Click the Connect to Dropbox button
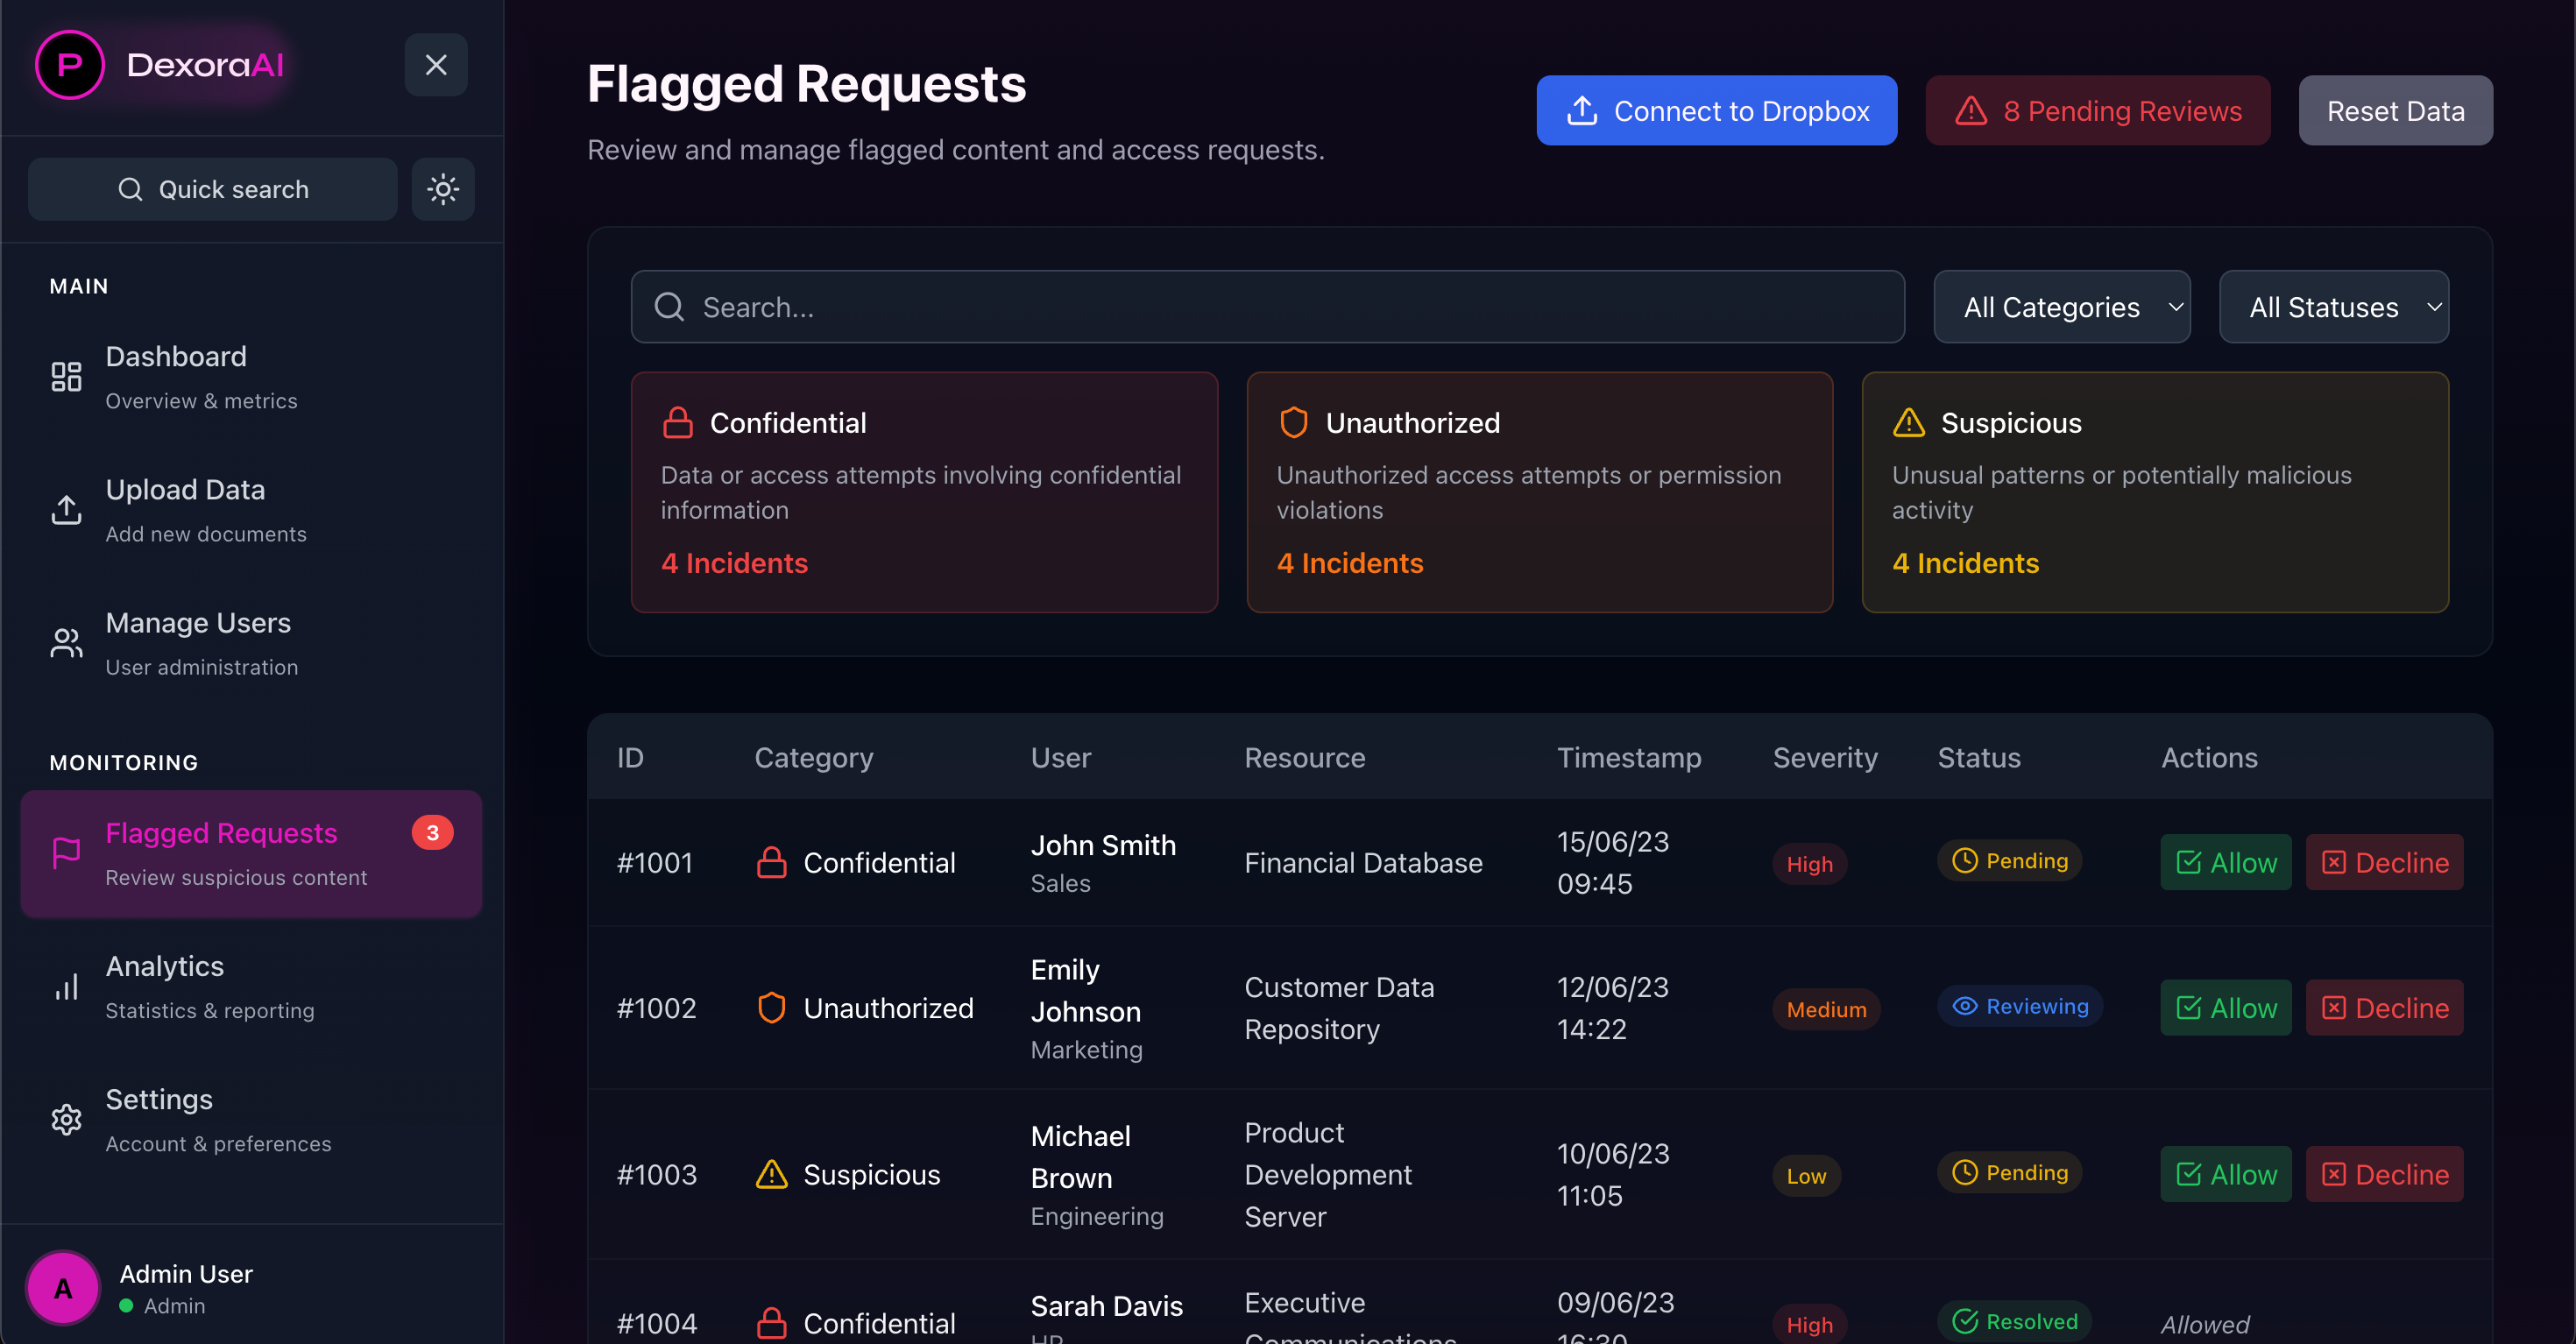Viewport: 2576px width, 1344px height. [1716, 111]
